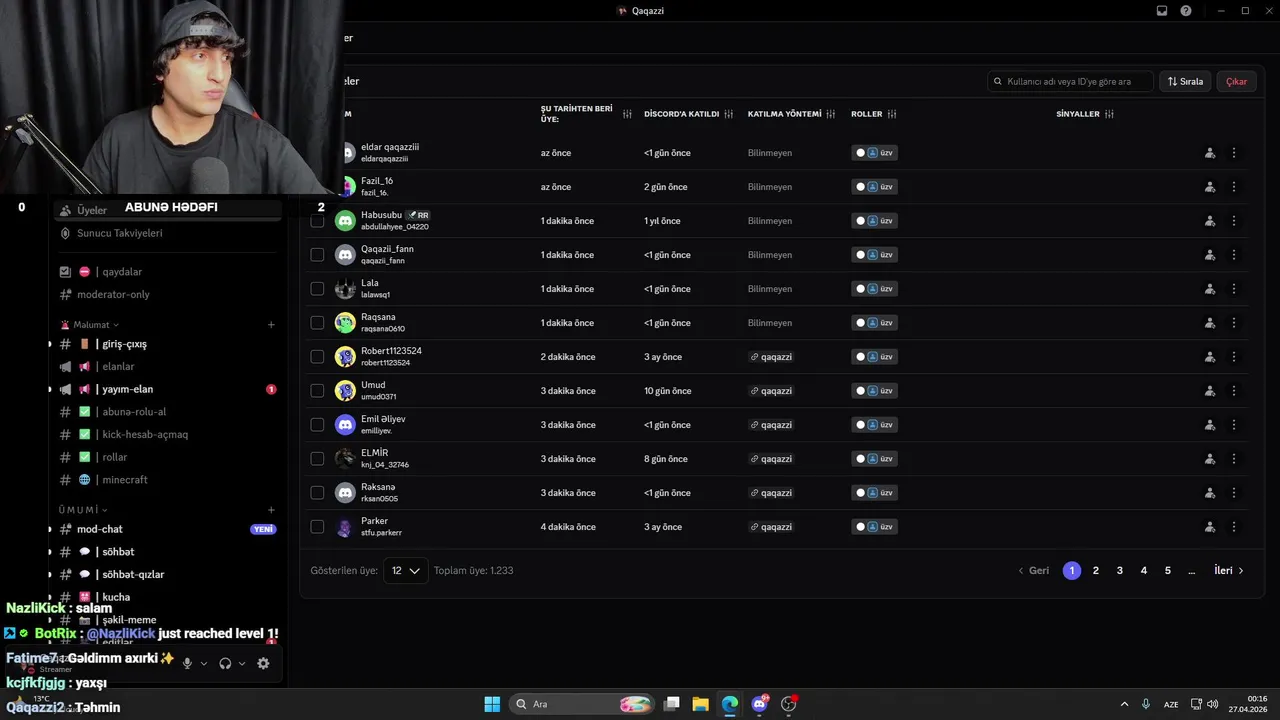Open the Discord help icon in title bar
The width and height of the screenshot is (1280, 720).
click(x=1186, y=11)
